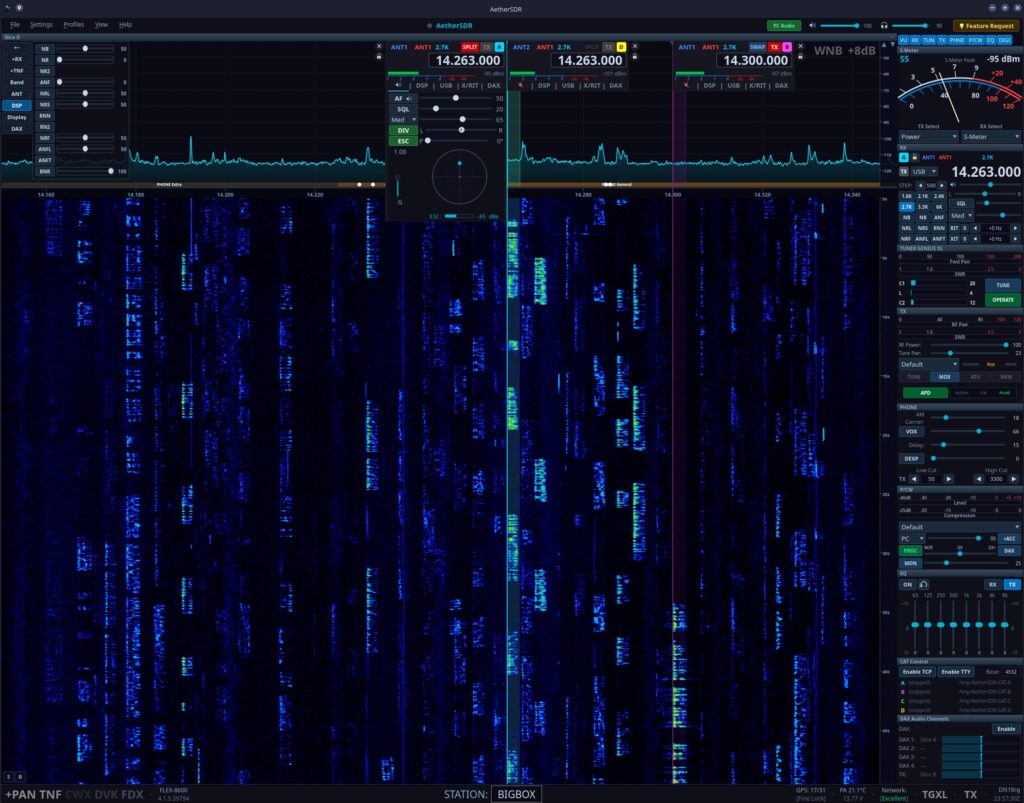The height and width of the screenshot is (803, 1024).
Task: Click the speaker volume icon in top bar
Action: click(x=812, y=25)
